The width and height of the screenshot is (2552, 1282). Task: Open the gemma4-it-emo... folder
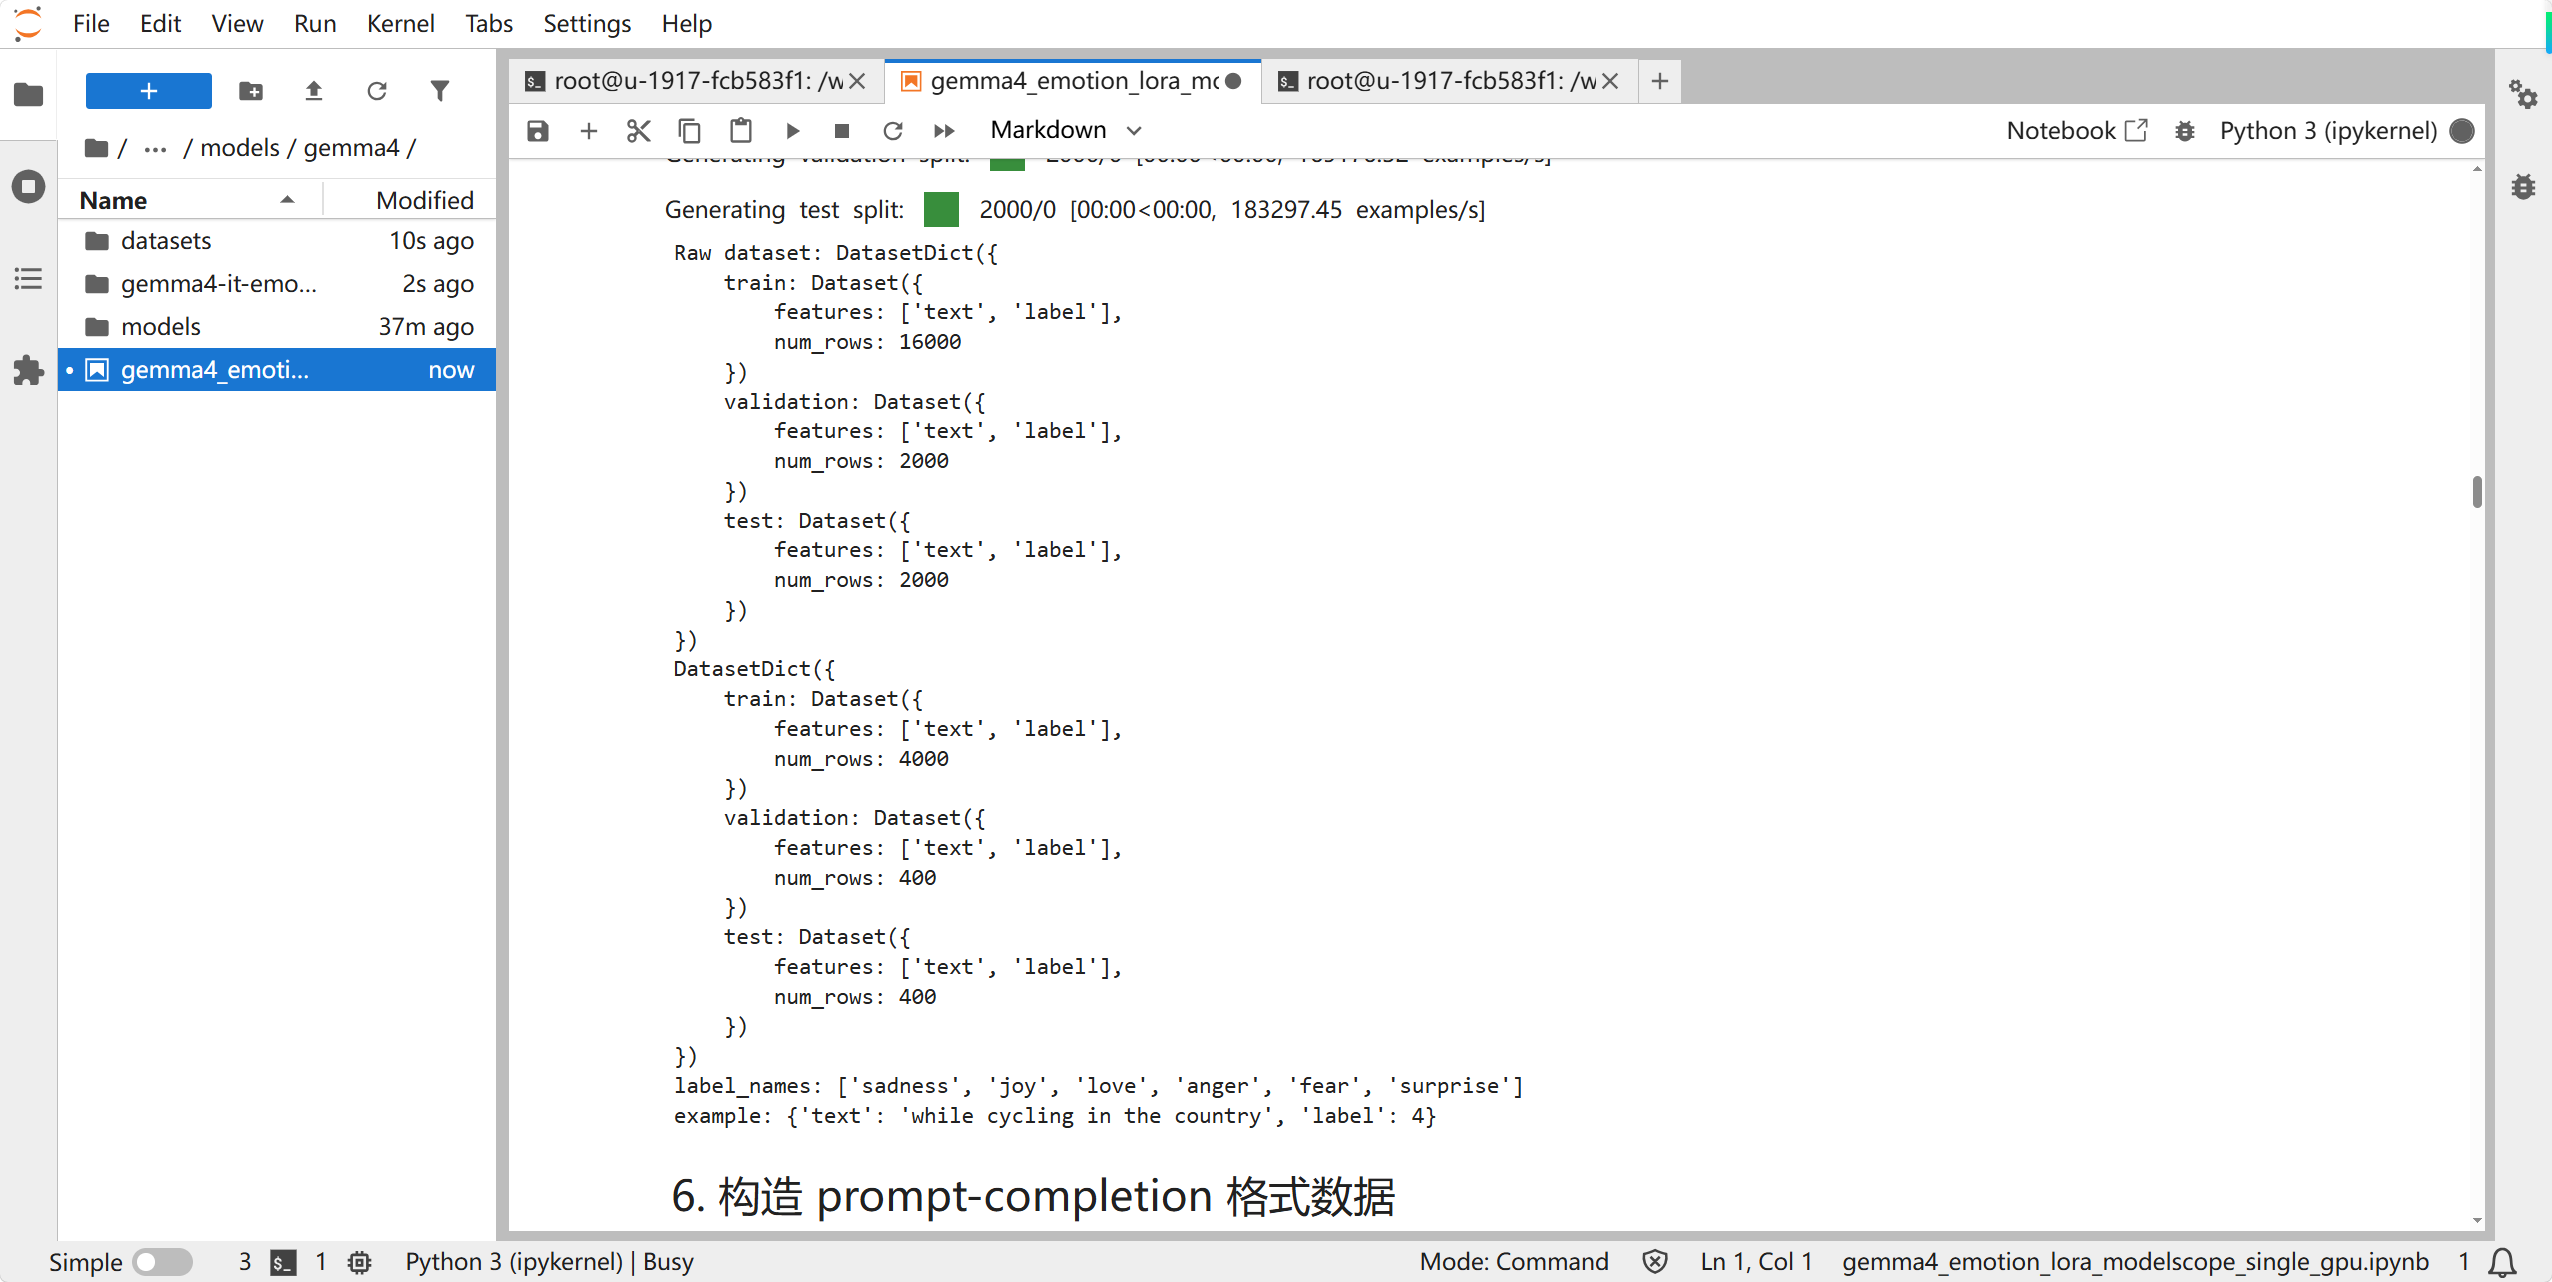pos(277,284)
